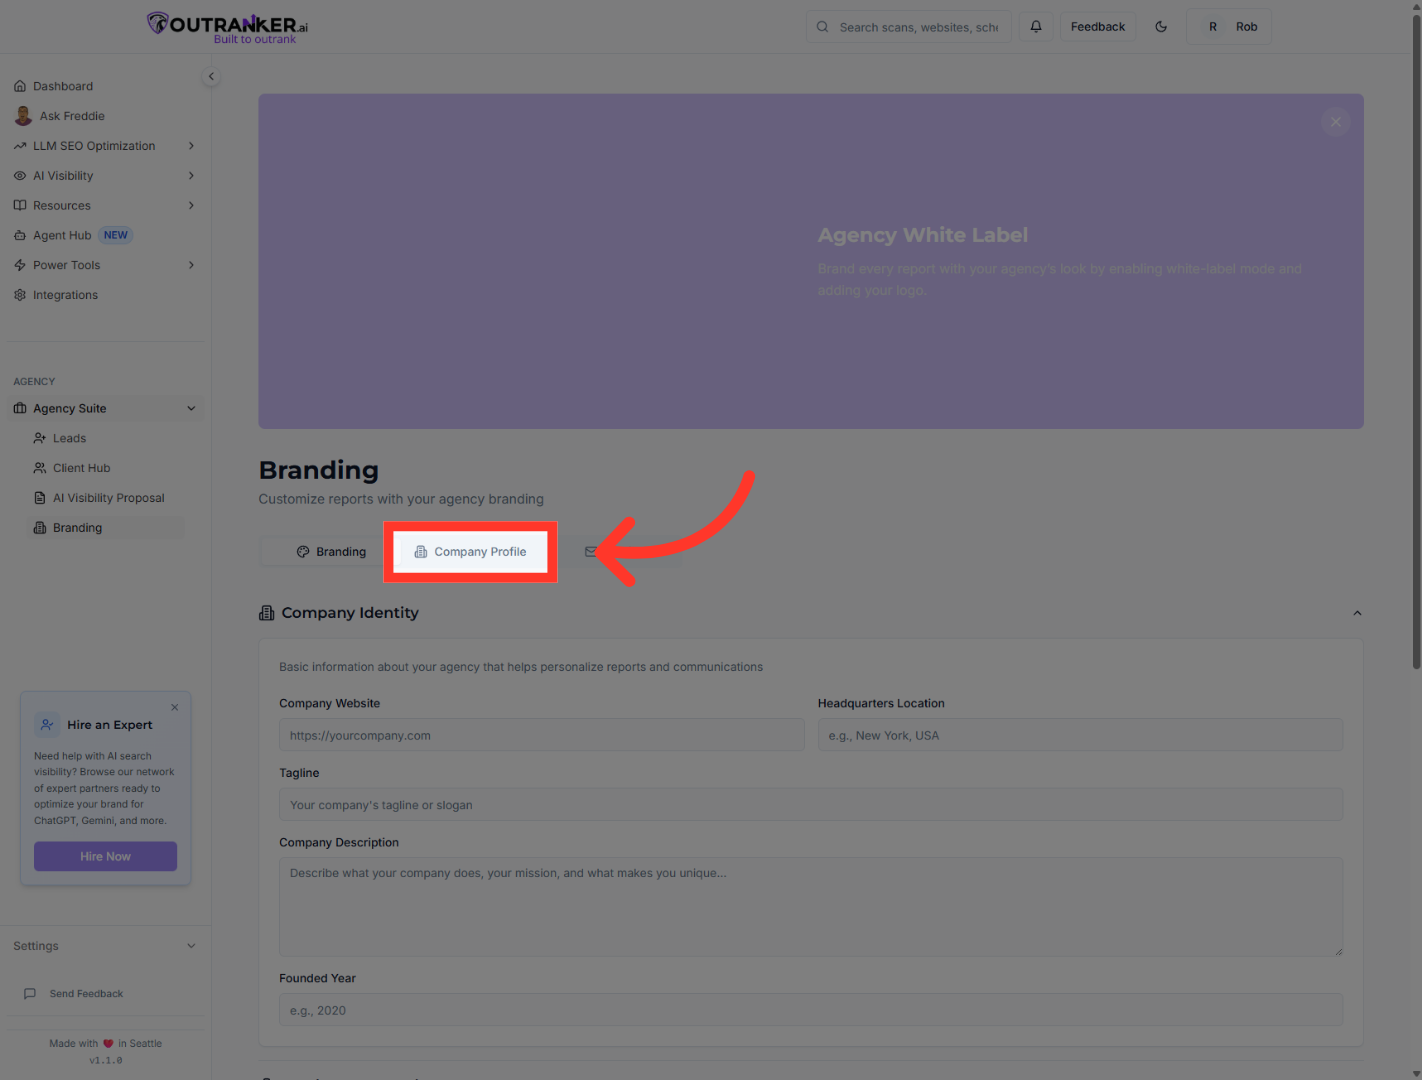Collapse the sidebar with the arrow
1422x1080 pixels.
[x=211, y=76]
